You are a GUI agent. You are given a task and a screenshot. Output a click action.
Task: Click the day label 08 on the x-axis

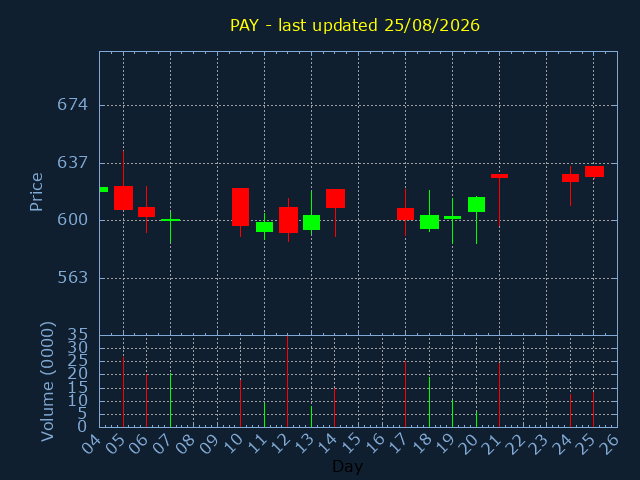coord(185,444)
